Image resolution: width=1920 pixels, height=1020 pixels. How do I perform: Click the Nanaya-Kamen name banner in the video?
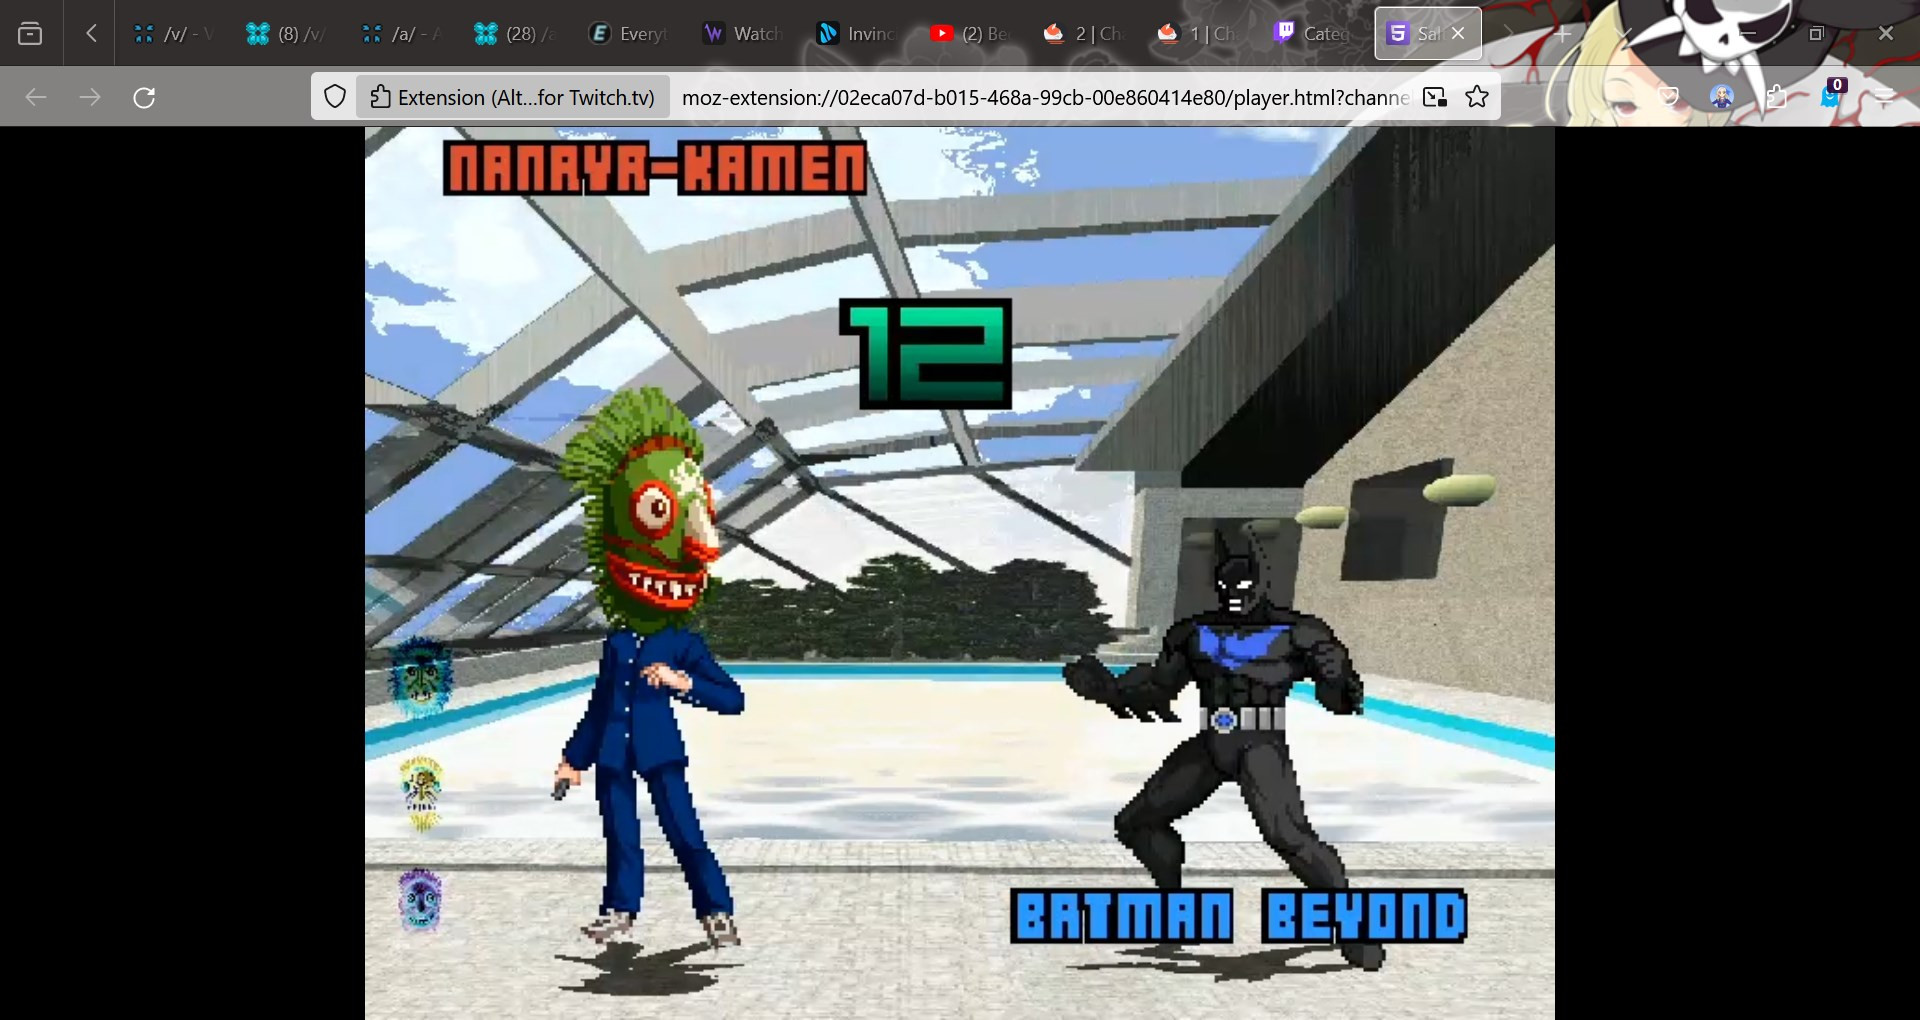(655, 168)
